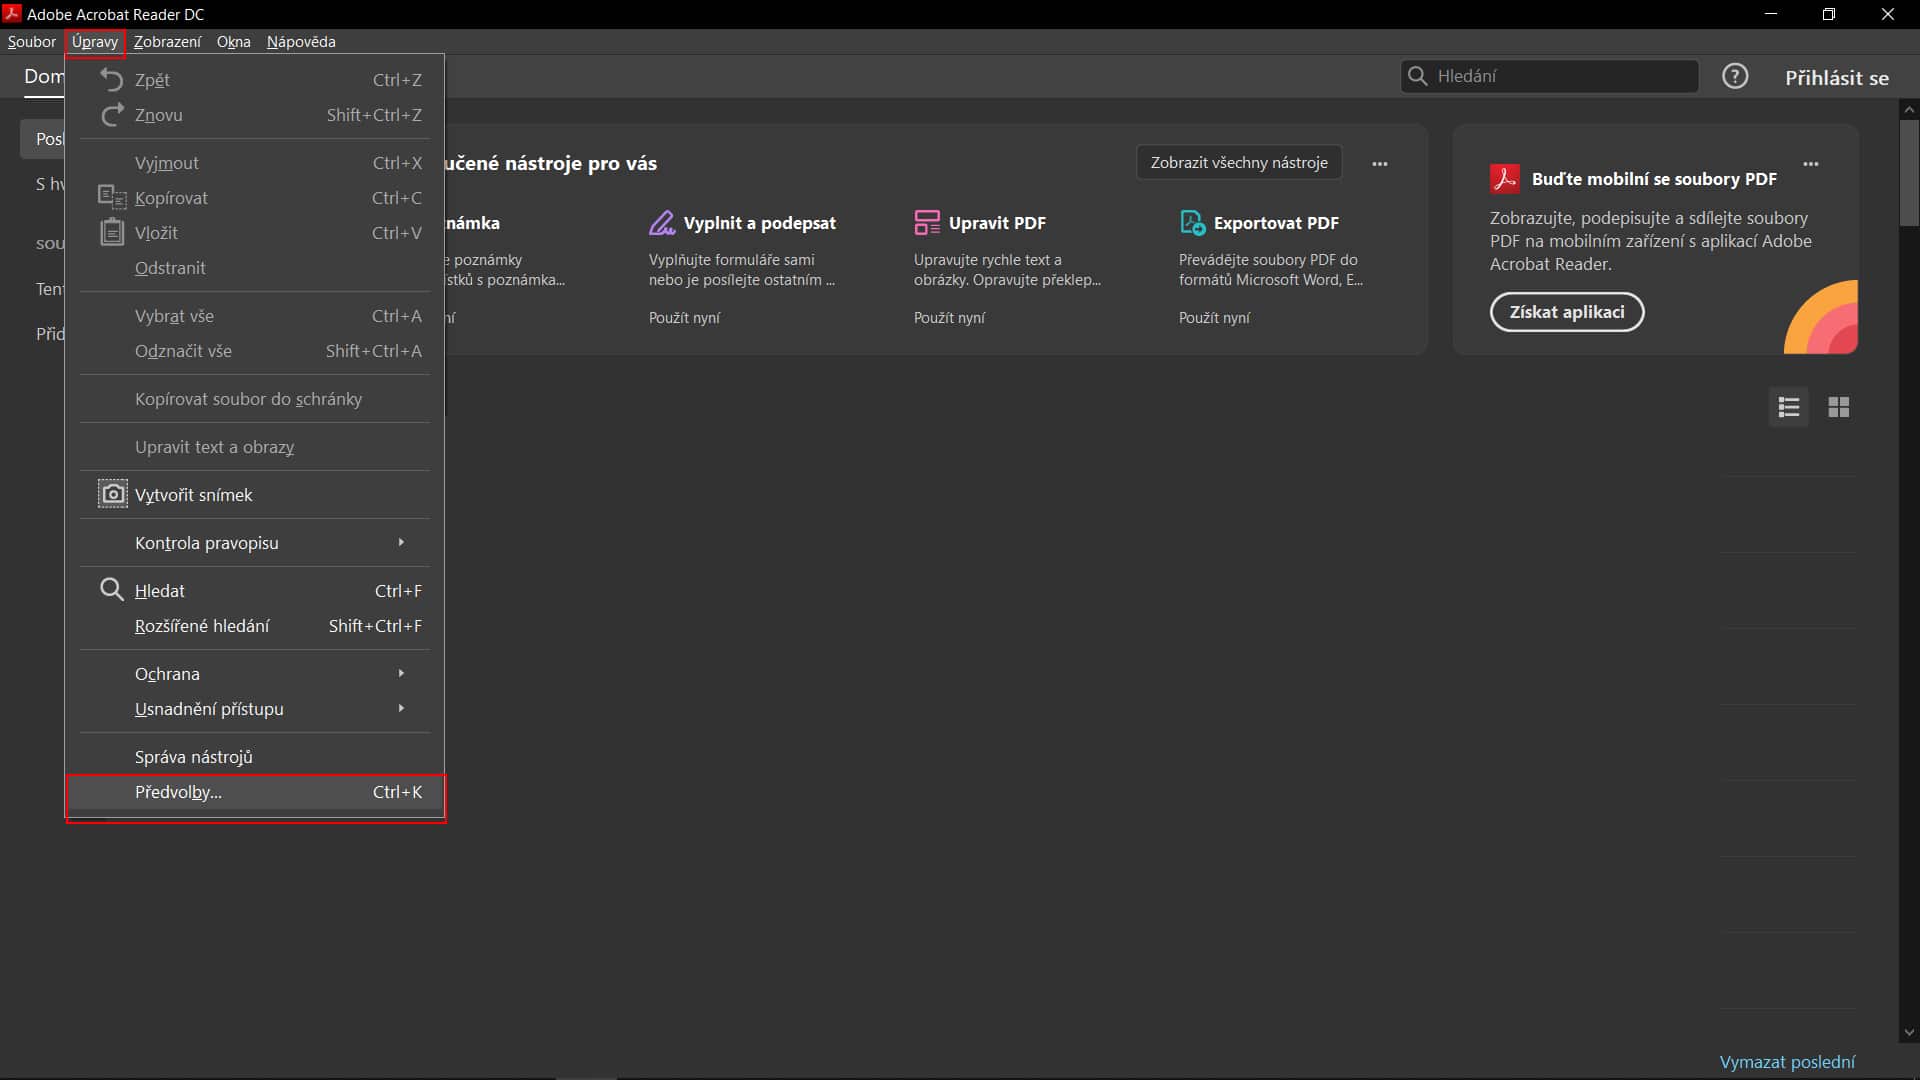Click the Vytvořit snímek camera icon
Screen dimensions: 1920x1080
pos(113,494)
